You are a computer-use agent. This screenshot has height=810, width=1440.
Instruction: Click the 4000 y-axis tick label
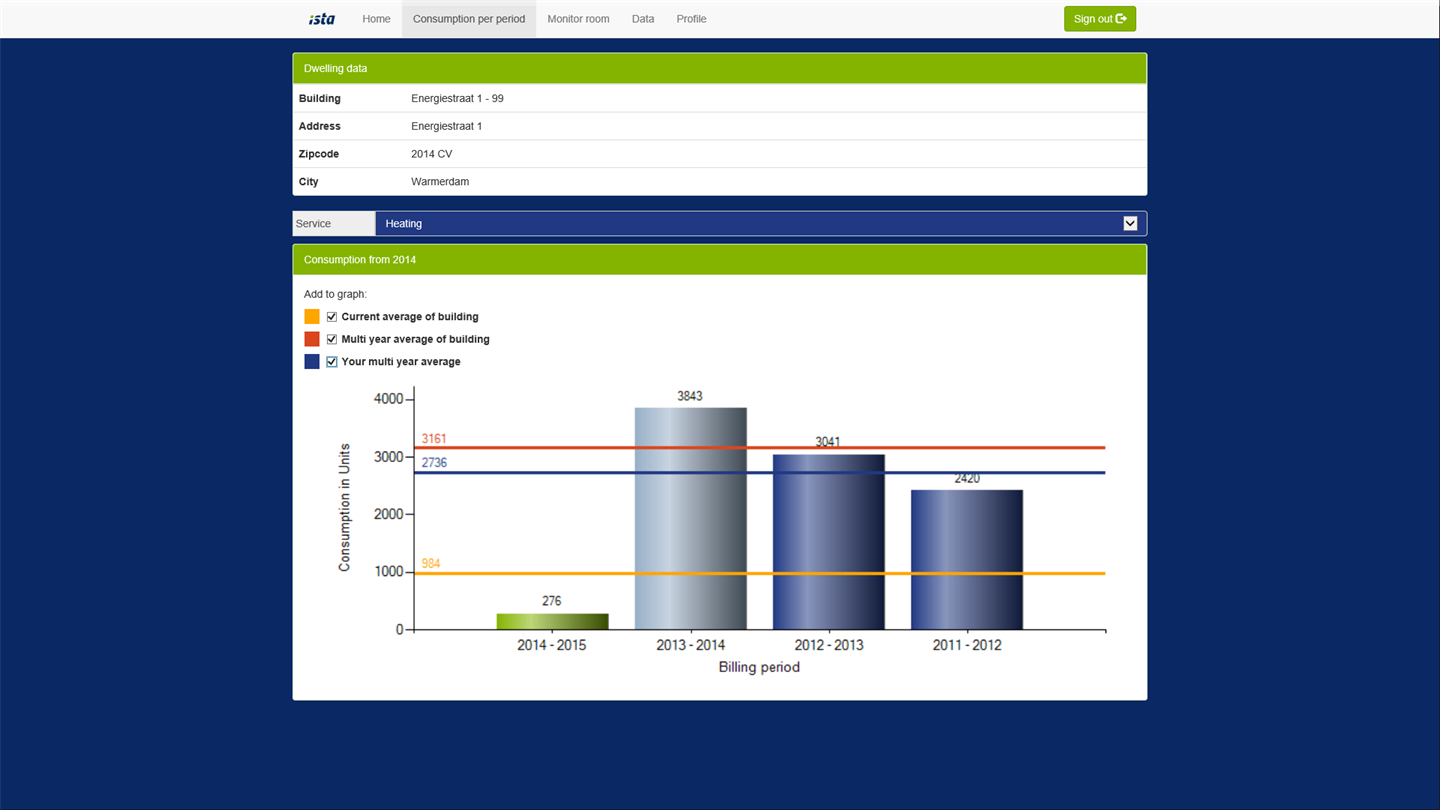[388, 399]
